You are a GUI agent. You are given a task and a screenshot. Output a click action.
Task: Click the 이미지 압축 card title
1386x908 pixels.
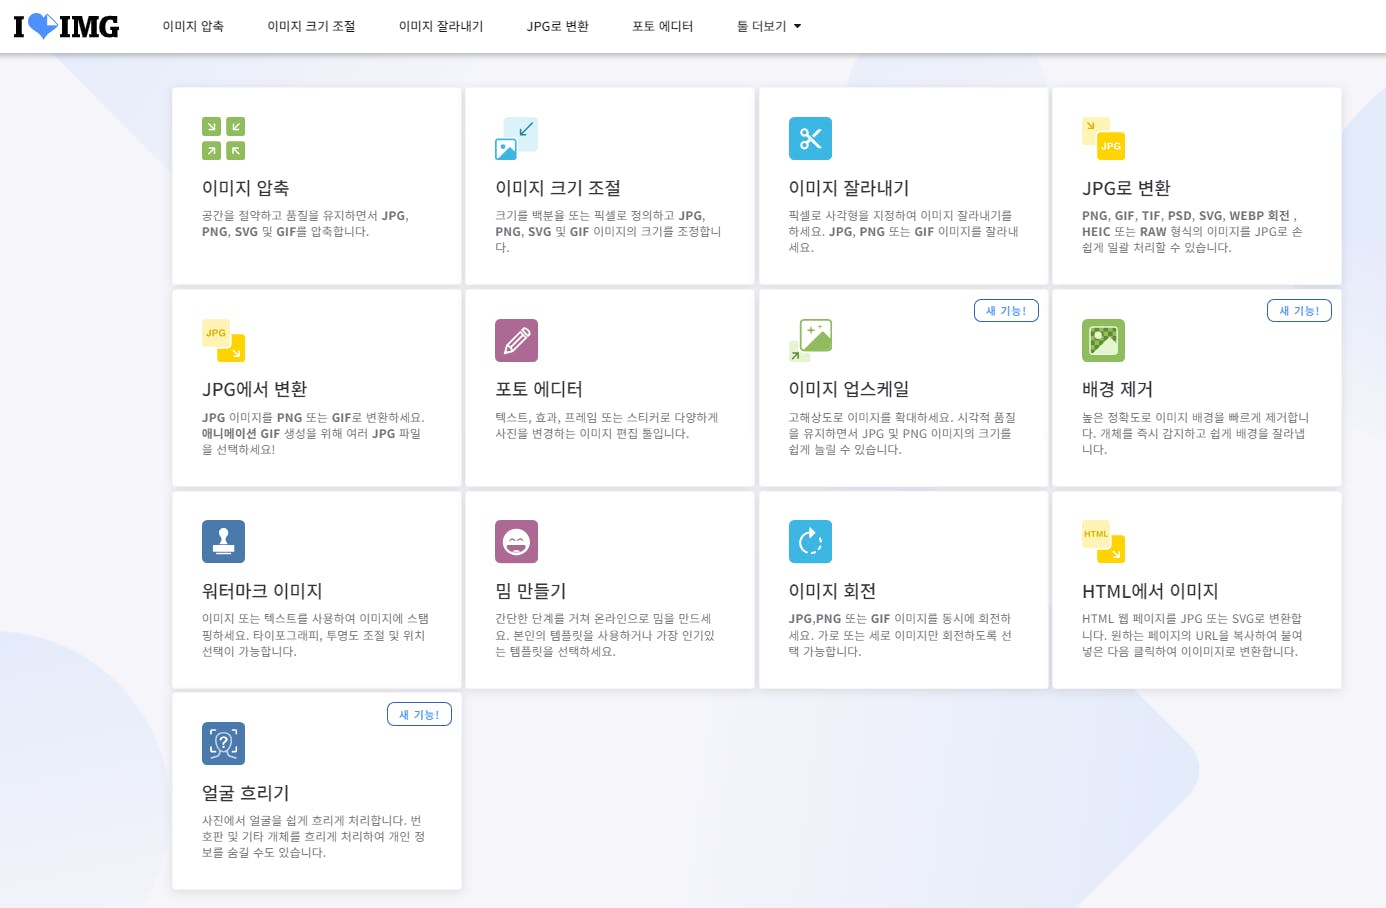(246, 188)
